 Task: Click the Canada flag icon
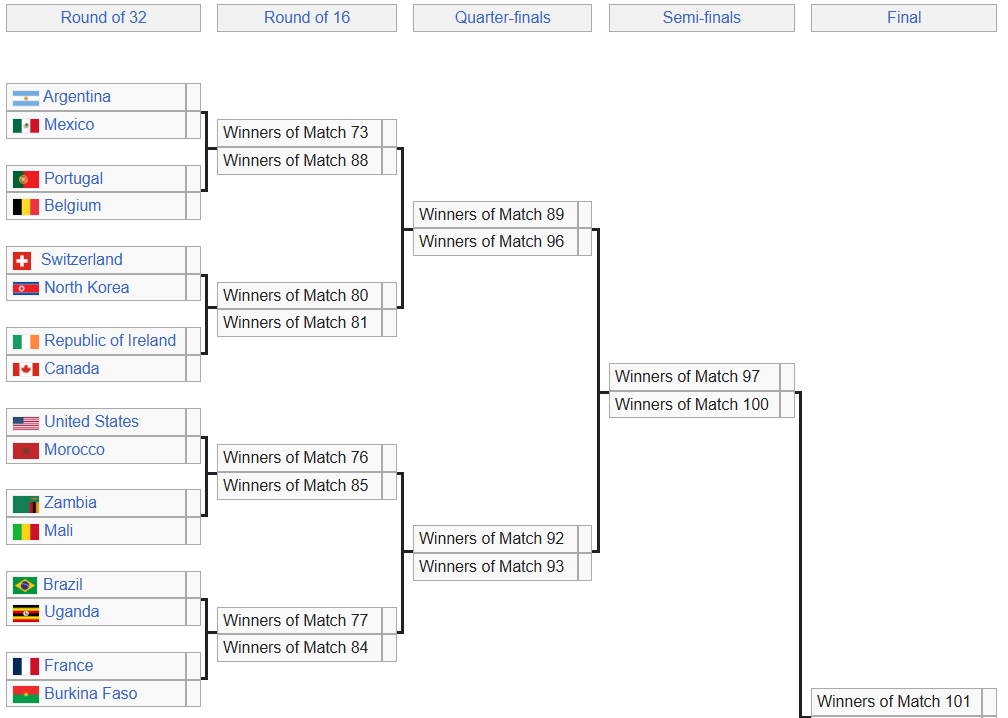[x=26, y=369]
